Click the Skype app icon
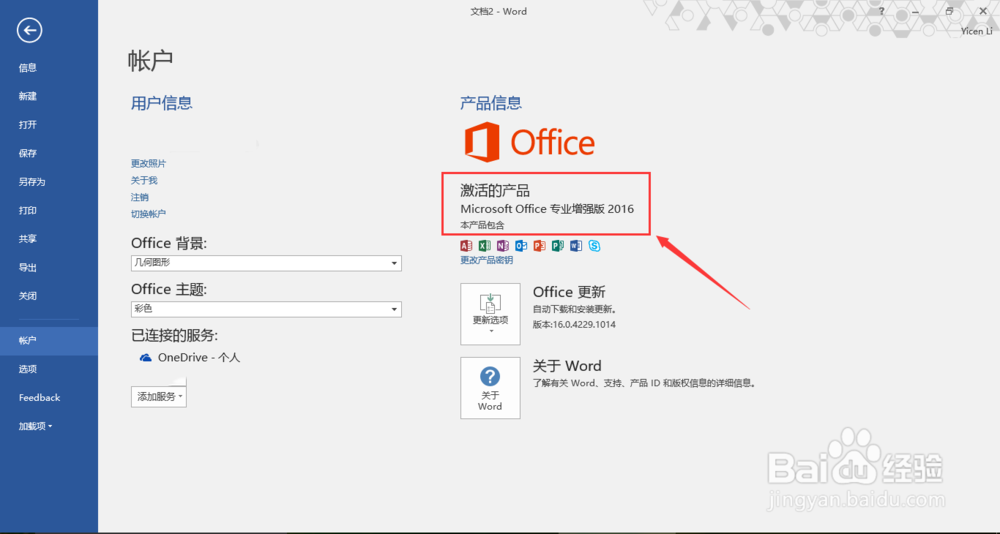 point(594,246)
